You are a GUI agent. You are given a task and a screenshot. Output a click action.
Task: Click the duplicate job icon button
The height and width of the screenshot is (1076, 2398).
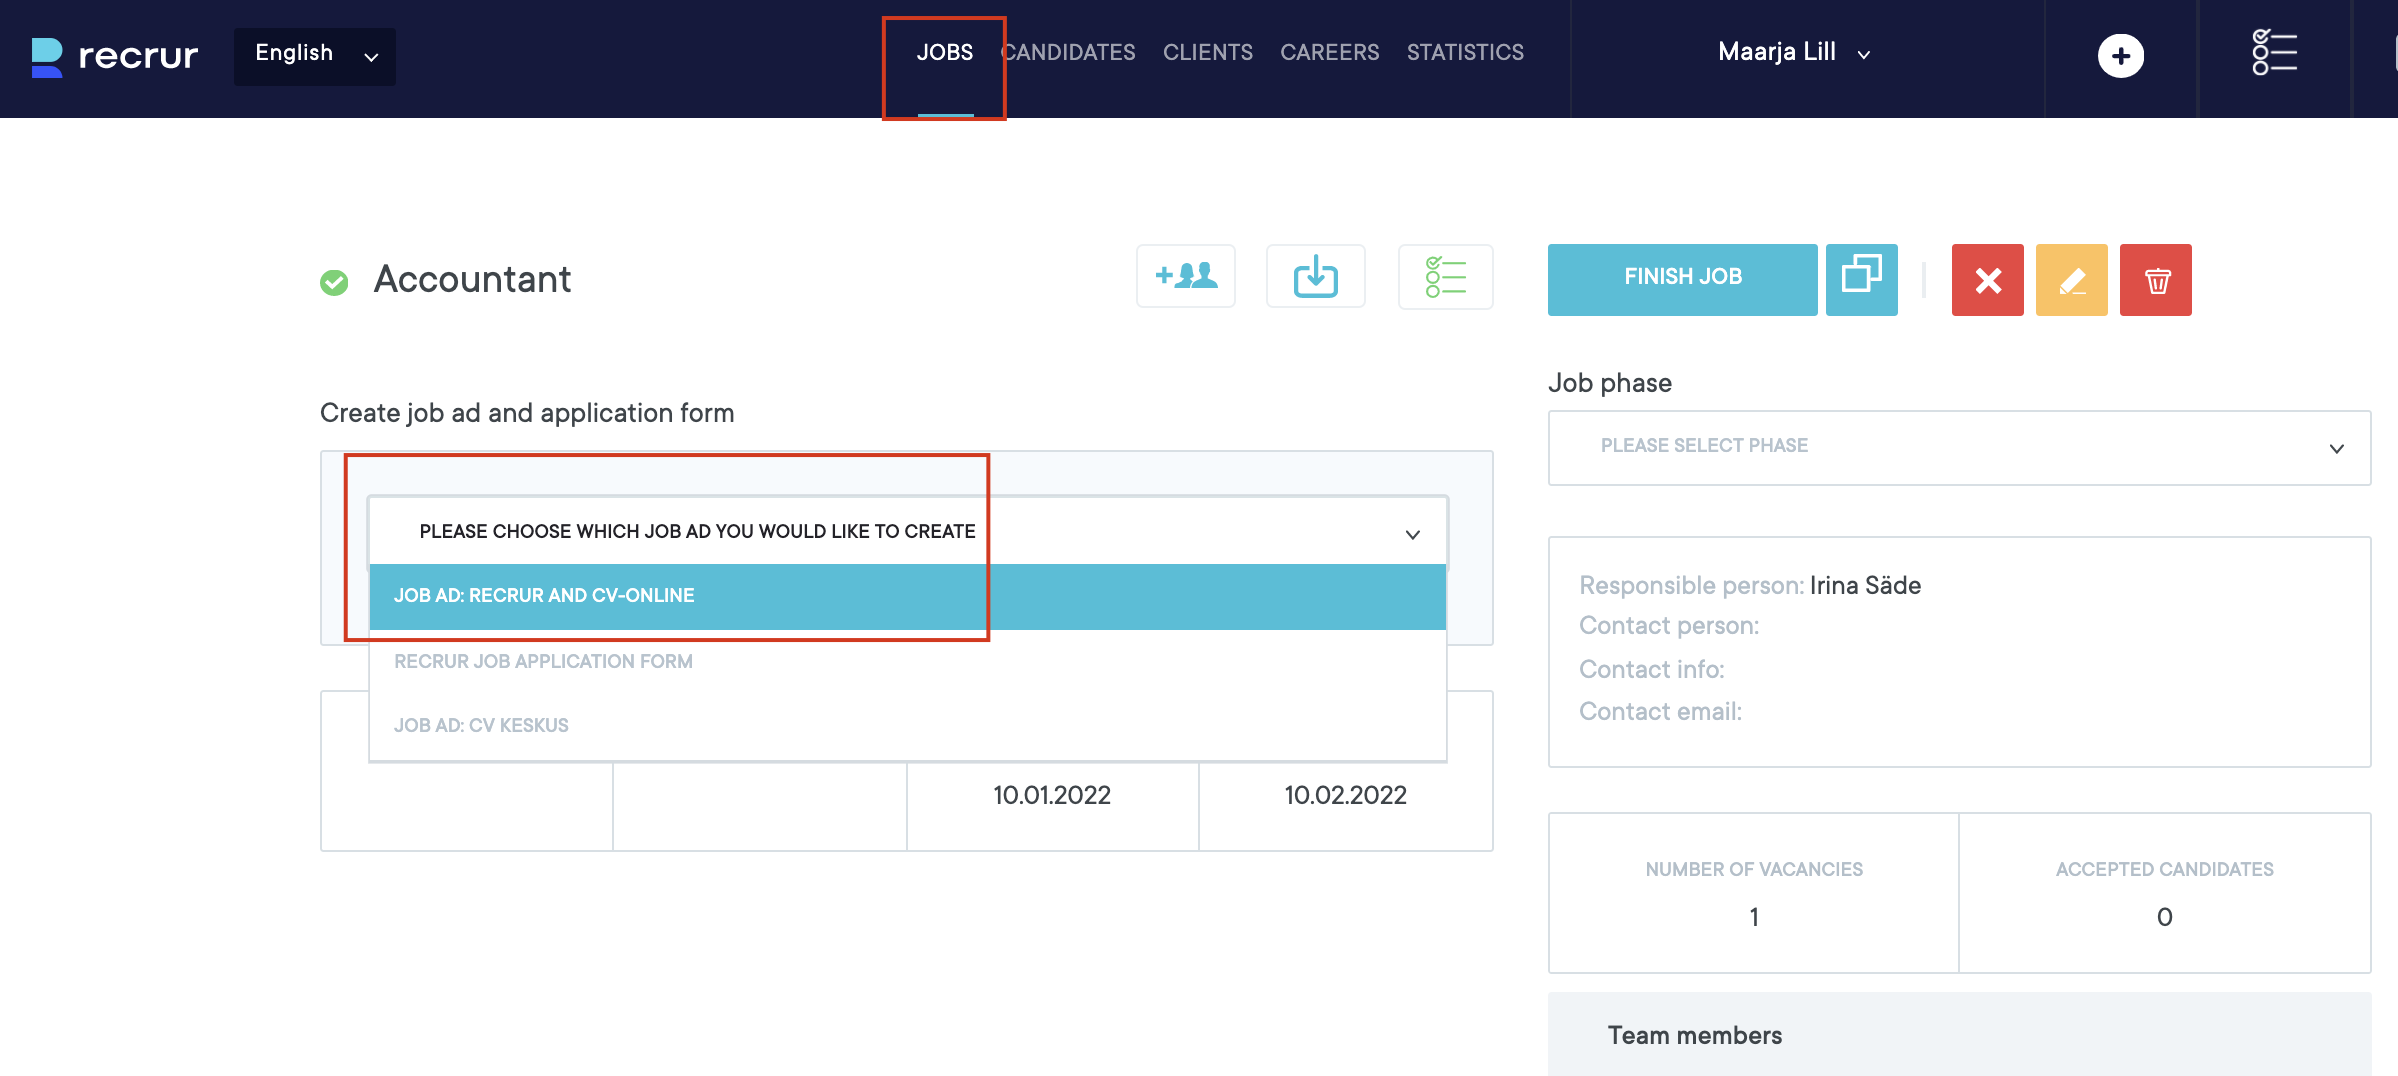click(1861, 279)
